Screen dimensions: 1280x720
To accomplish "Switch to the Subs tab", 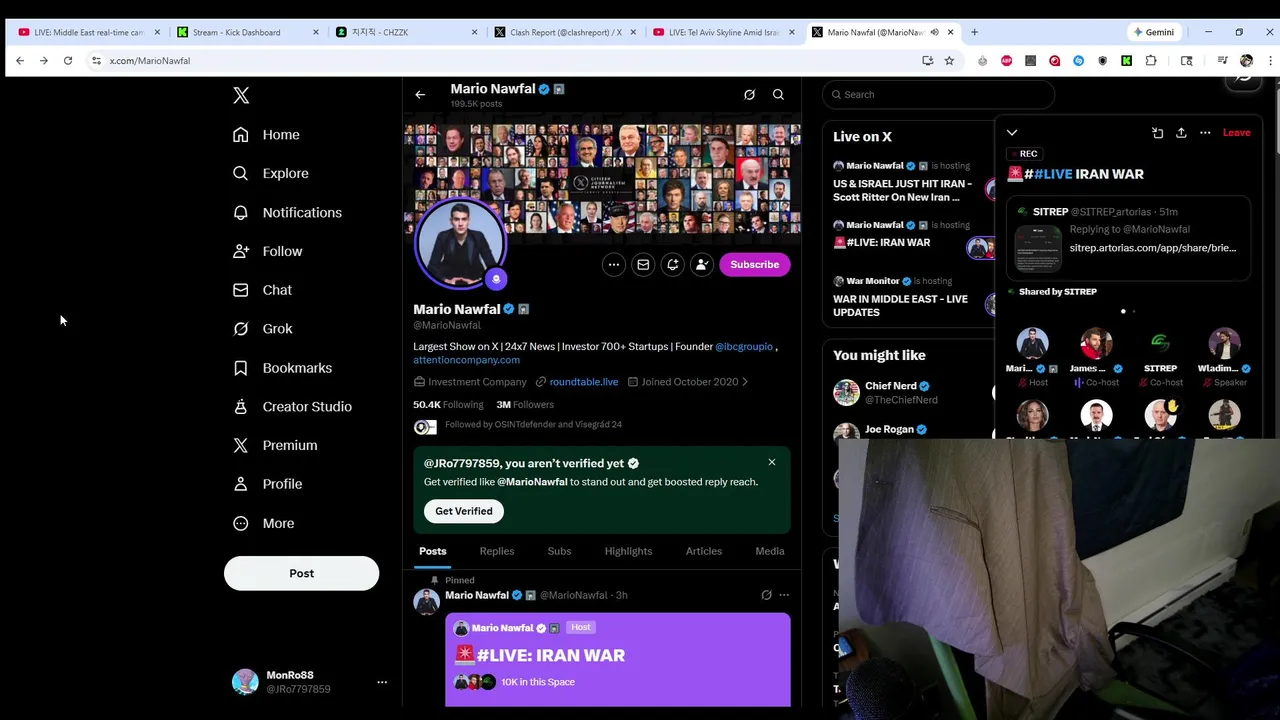I will coord(559,551).
